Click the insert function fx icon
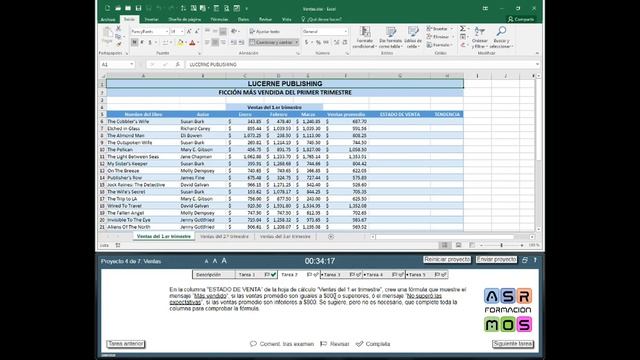The image size is (640, 360). pos(178,64)
